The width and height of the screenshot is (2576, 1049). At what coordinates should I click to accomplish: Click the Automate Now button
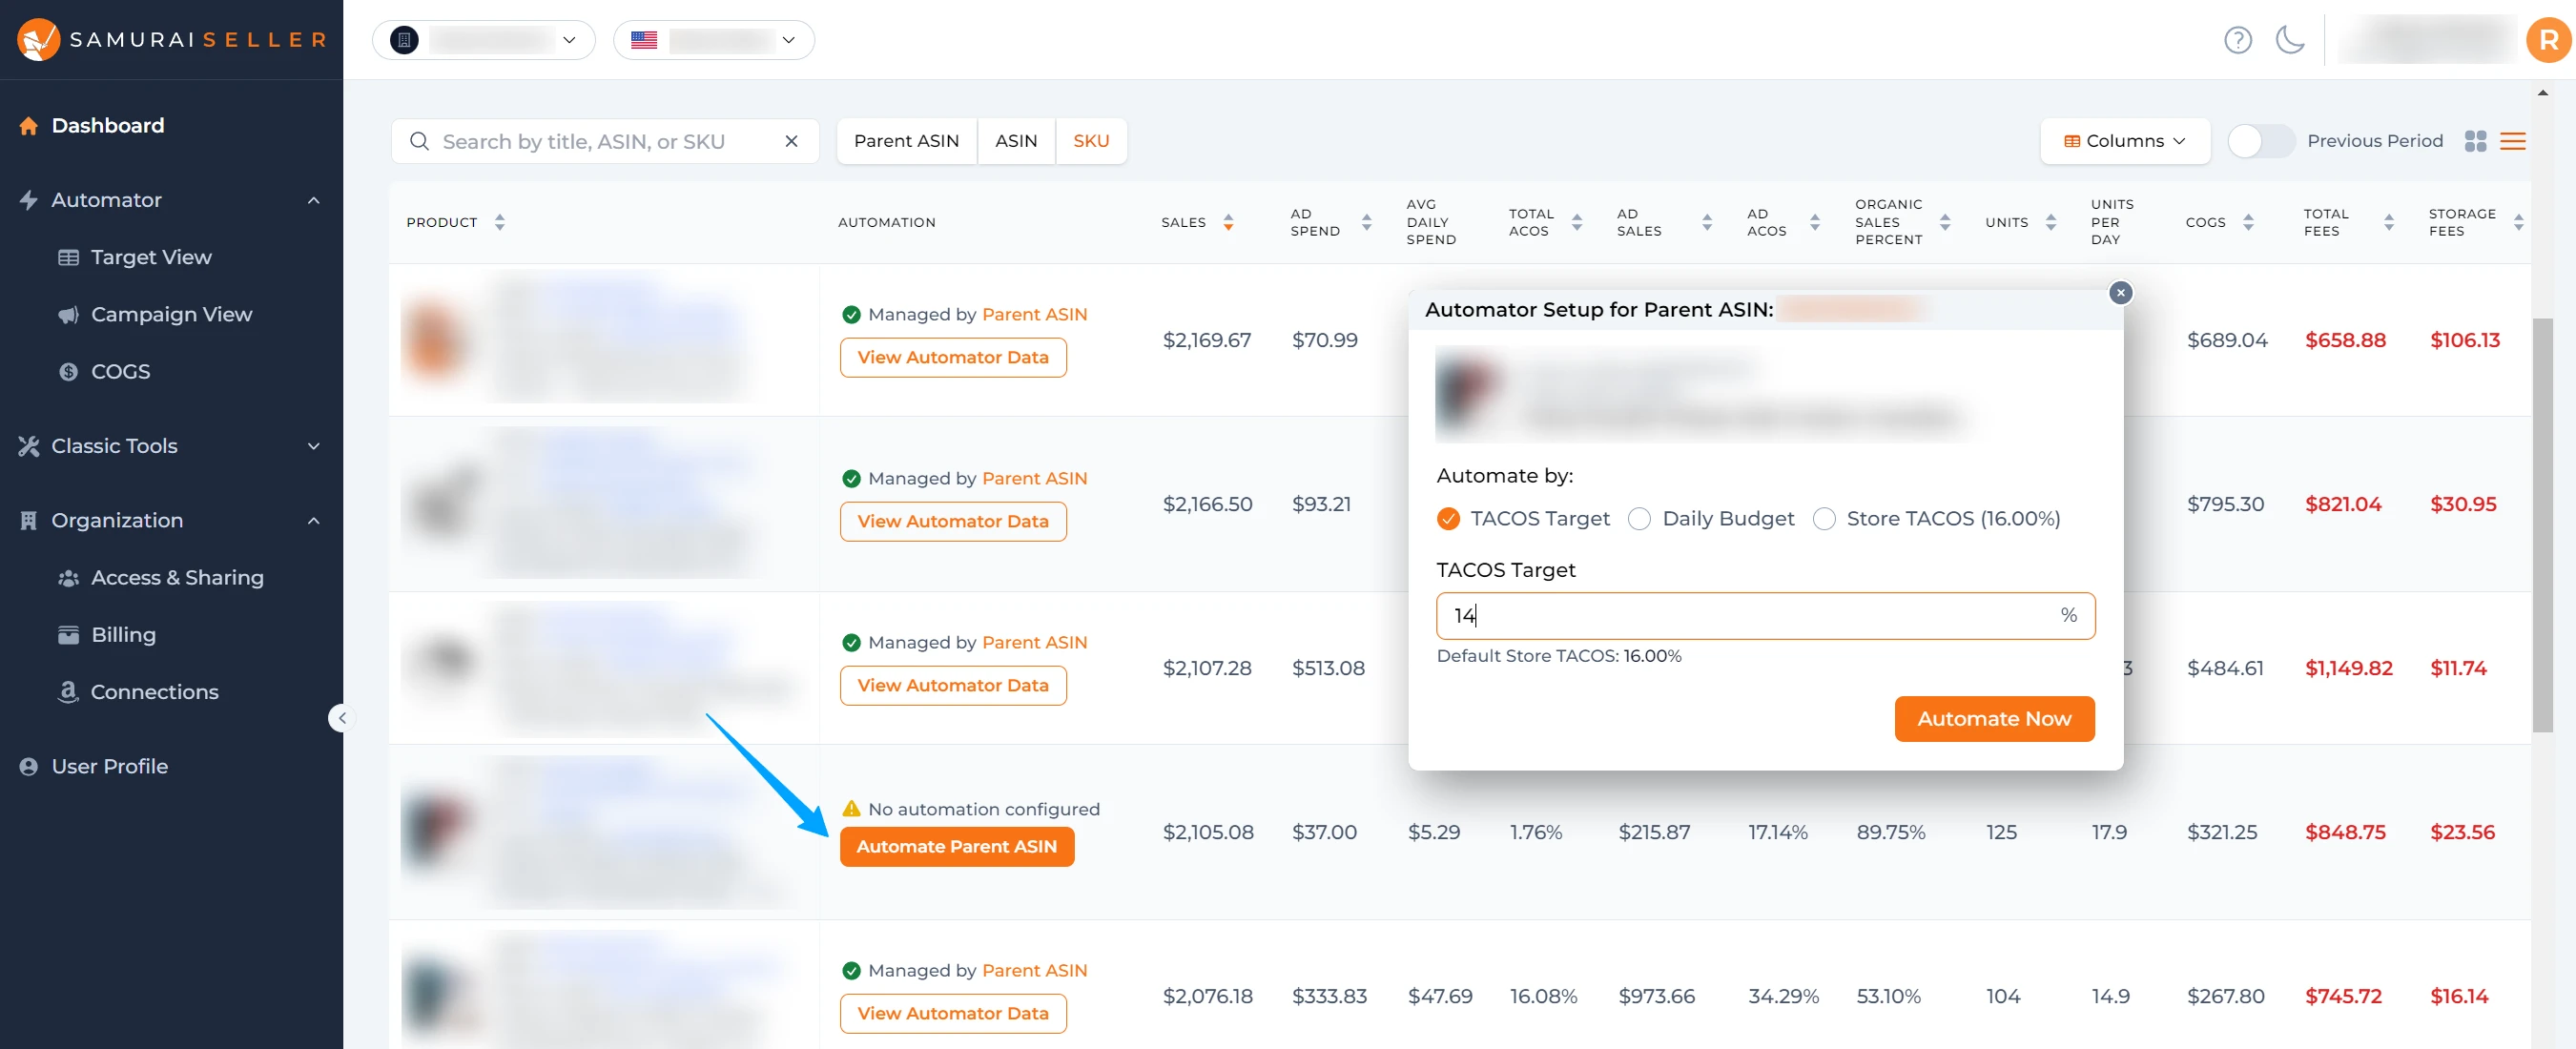[1994, 717]
